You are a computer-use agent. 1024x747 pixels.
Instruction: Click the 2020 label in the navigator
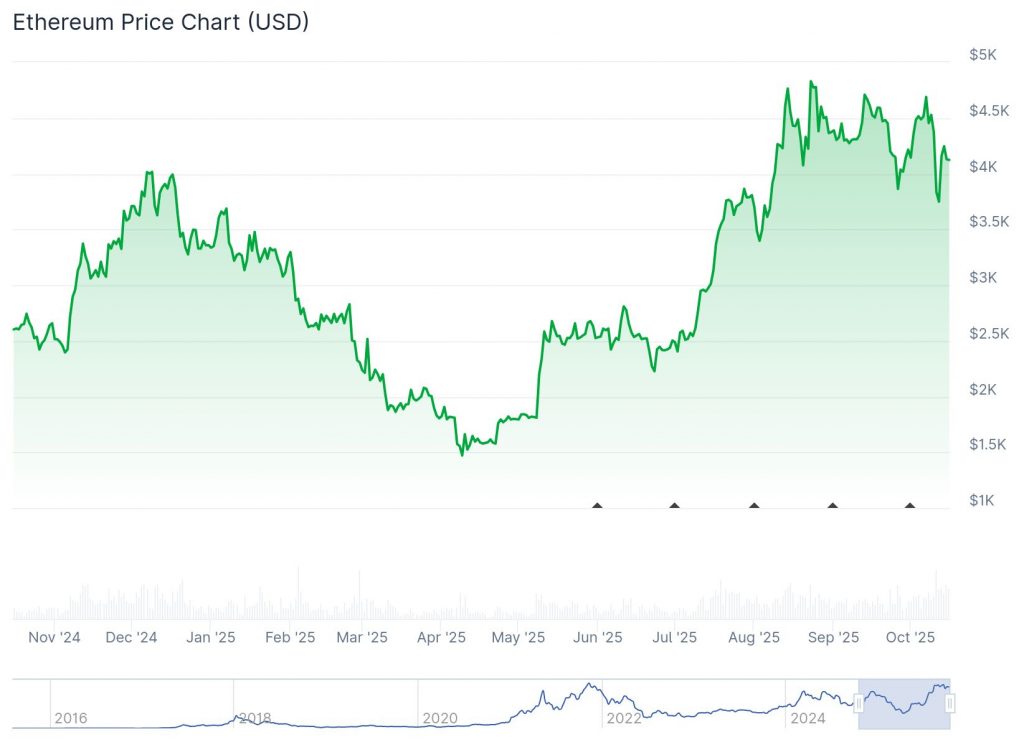tap(439, 718)
